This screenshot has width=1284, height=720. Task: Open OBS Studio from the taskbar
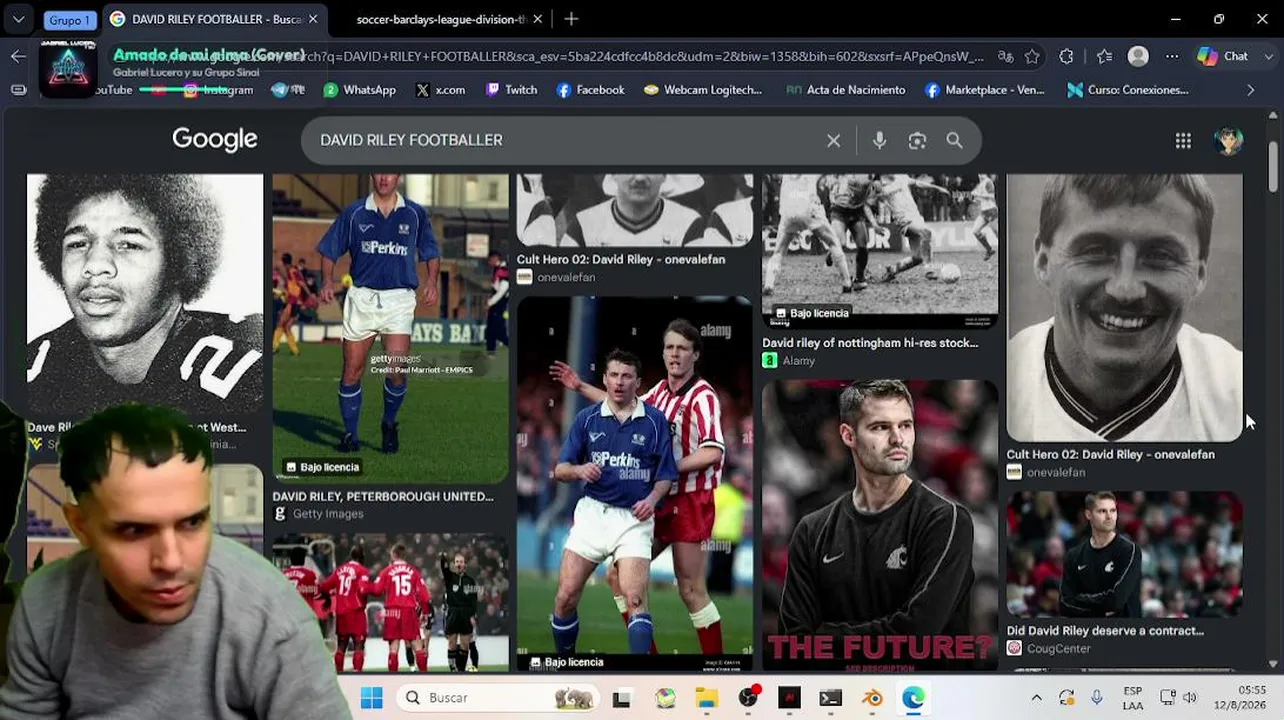(x=748, y=698)
